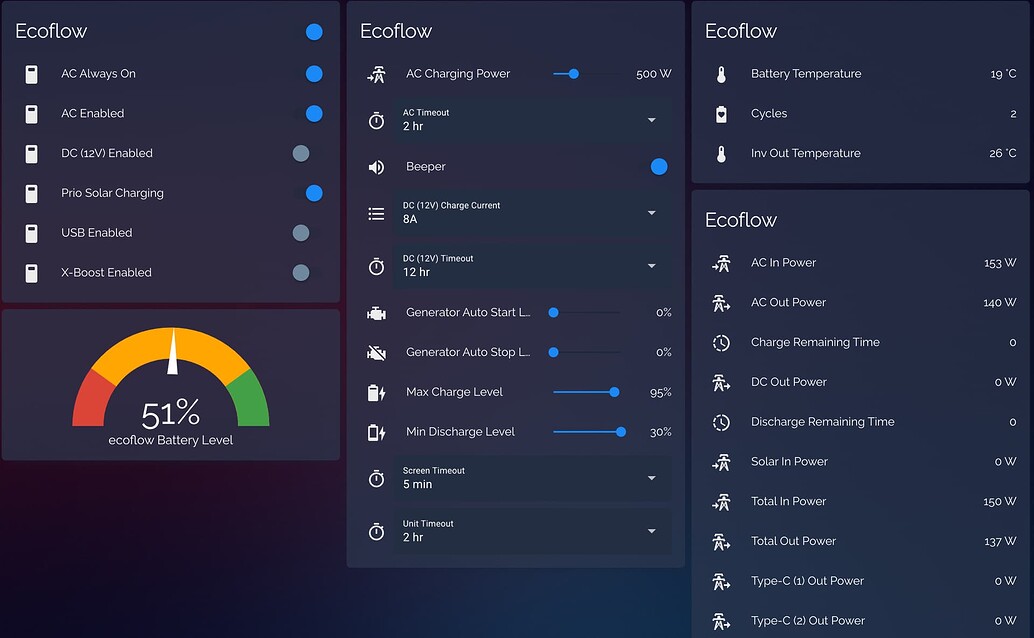
Task: Open the DC (12V) Charge Current dropdown
Action: click(x=532, y=212)
